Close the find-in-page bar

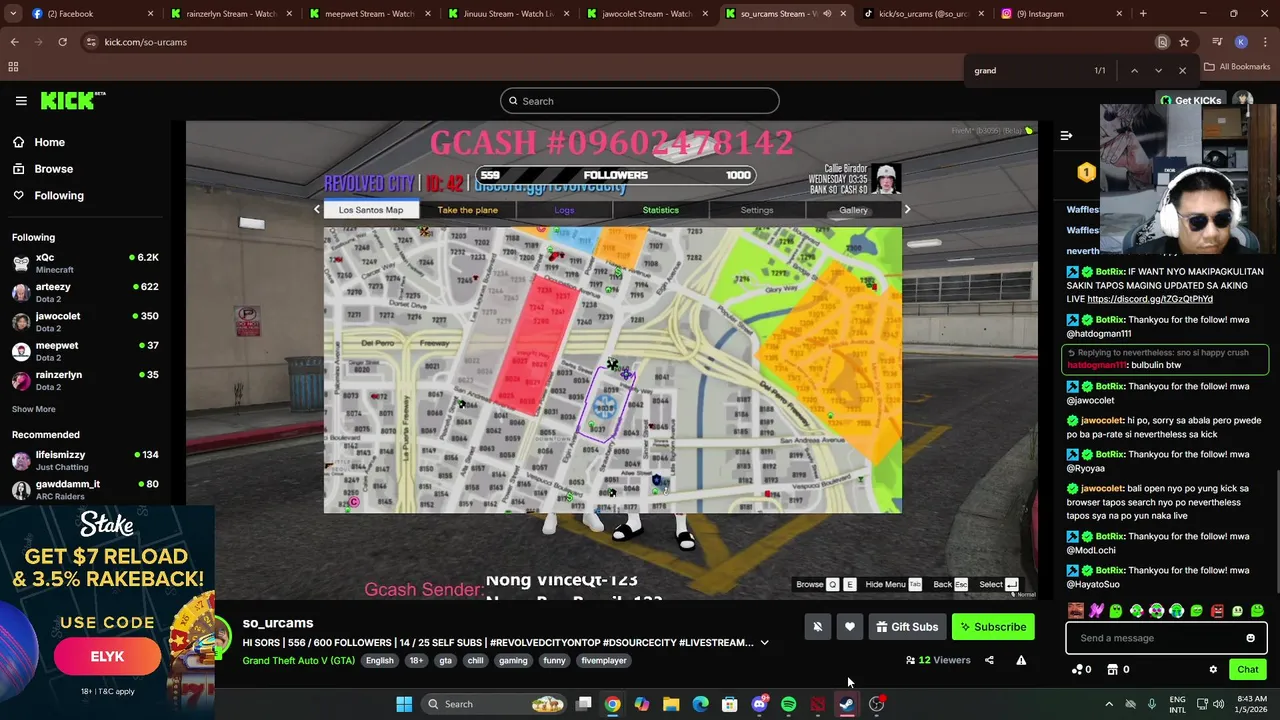point(1182,71)
